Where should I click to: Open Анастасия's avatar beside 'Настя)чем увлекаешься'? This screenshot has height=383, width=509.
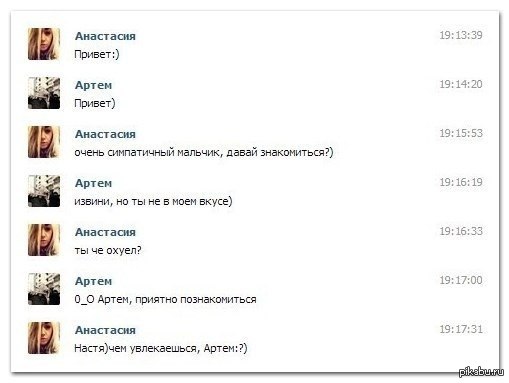44,338
